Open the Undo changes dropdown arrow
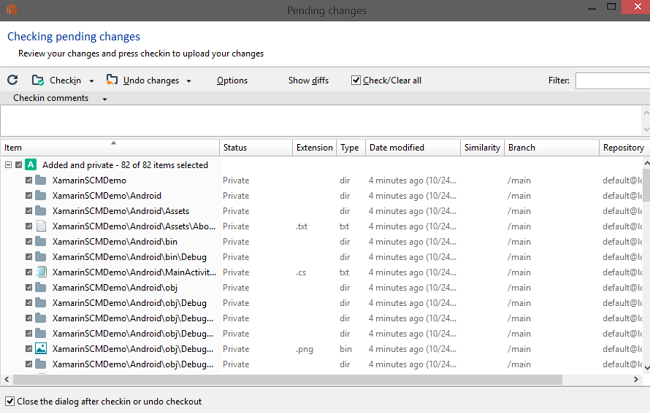The width and height of the screenshot is (650, 413). click(x=188, y=81)
